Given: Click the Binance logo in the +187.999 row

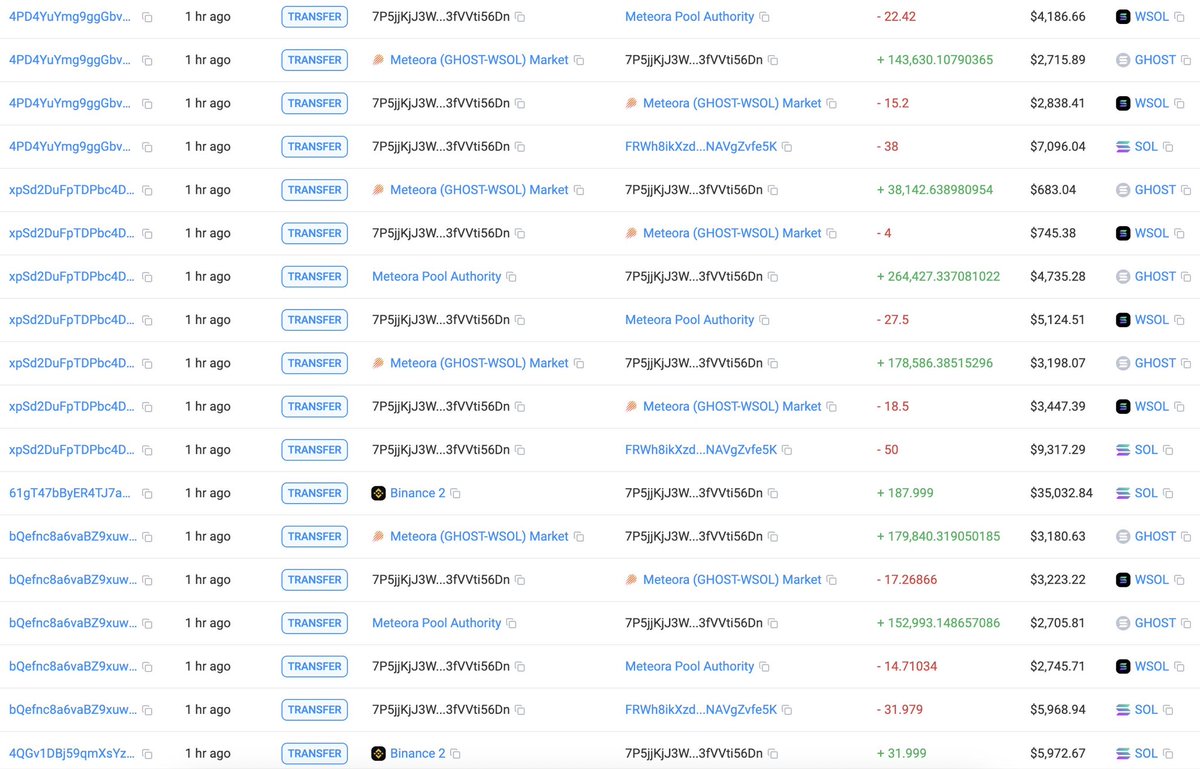Looking at the screenshot, I should coord(379,493).
